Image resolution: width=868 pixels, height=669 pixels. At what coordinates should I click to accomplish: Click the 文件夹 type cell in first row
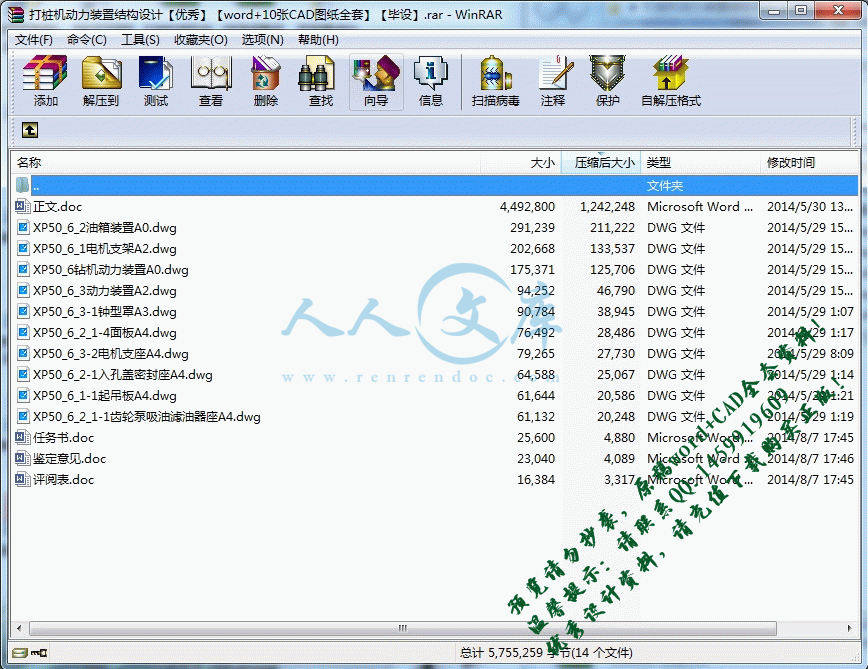click(665, 186)
